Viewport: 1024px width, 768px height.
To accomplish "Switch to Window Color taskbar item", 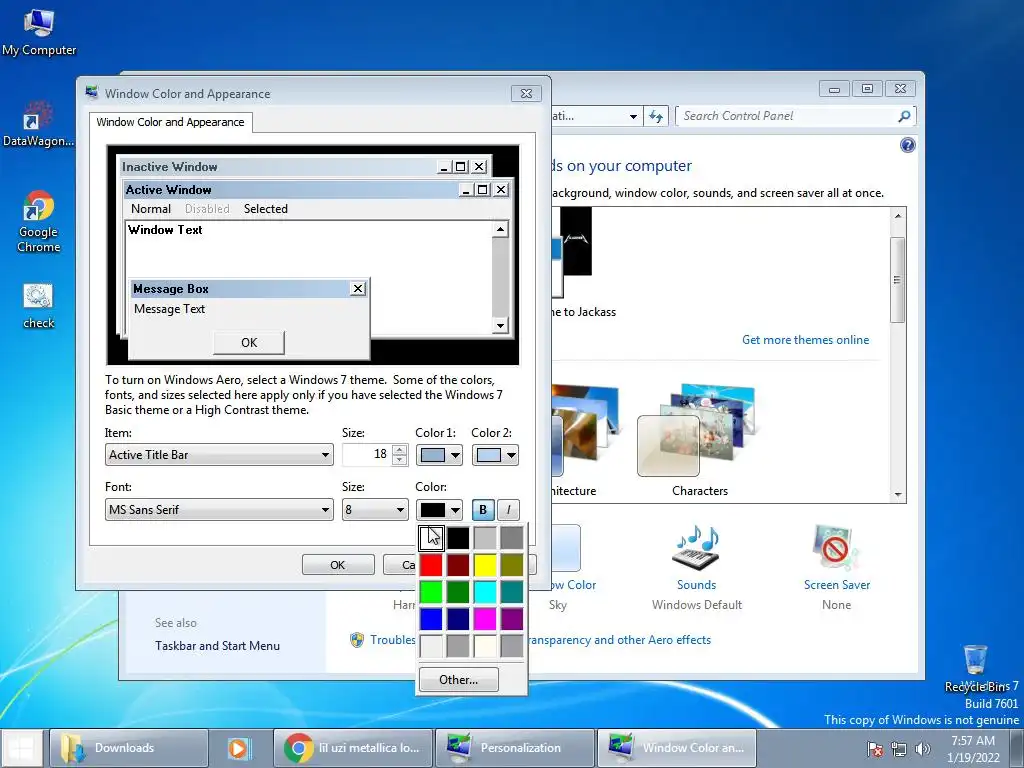I will tap(677, 748).
